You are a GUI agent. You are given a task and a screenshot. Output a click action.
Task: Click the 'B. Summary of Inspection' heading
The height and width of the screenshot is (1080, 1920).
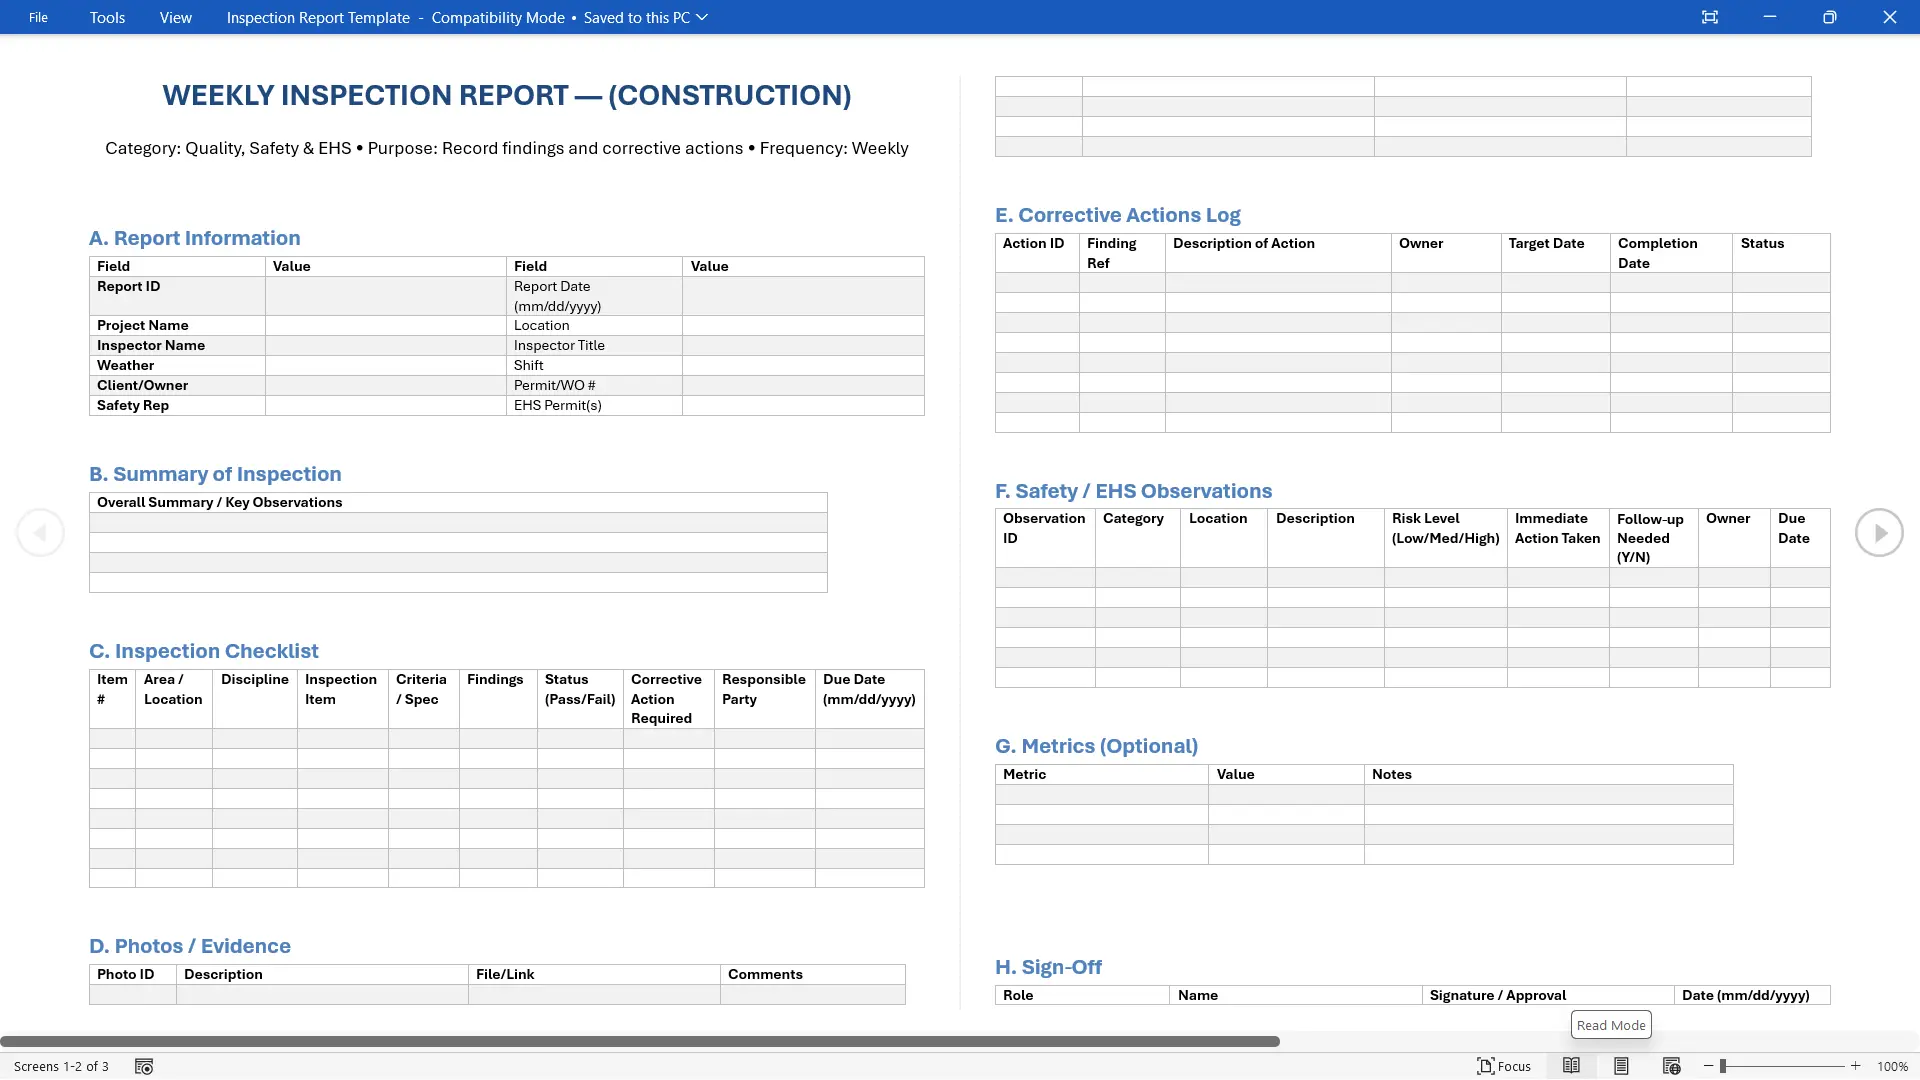click(215, 474)
